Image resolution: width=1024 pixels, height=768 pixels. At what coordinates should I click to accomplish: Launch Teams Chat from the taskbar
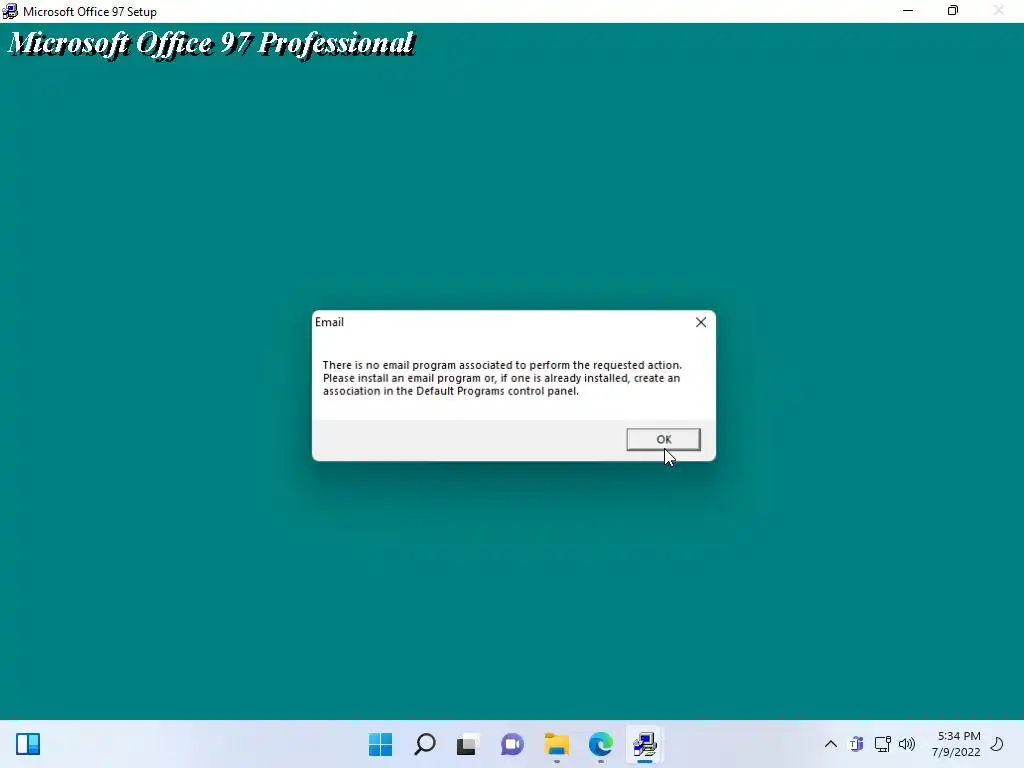pyautogui.click(x=512, y=744)
